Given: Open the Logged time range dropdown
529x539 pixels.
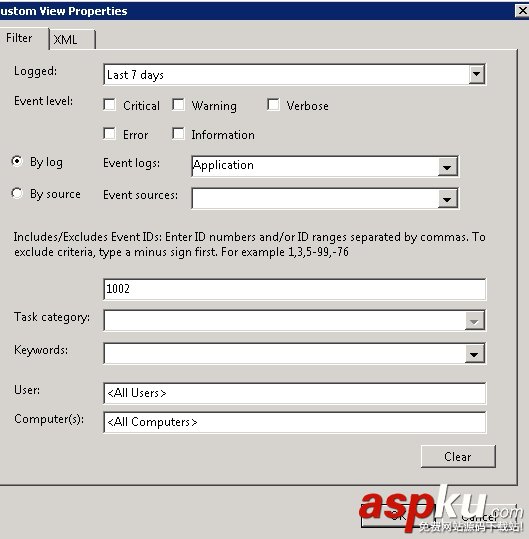Looking at the screenshot, I should (476, 74).
